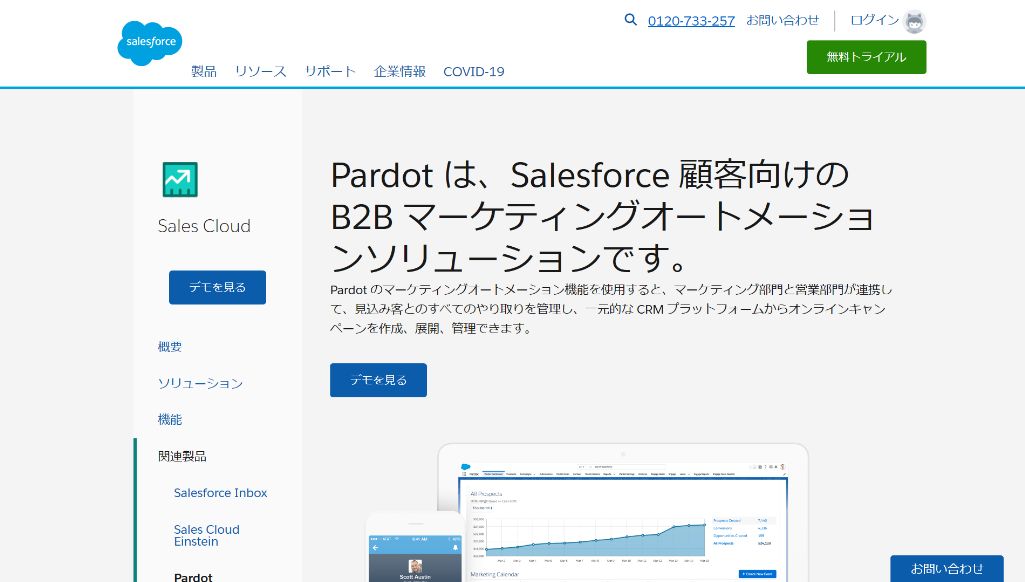This screenshot has width=1025, height=582.
Task: Click the search magnifier icon
Action: (x=630, y=20)
